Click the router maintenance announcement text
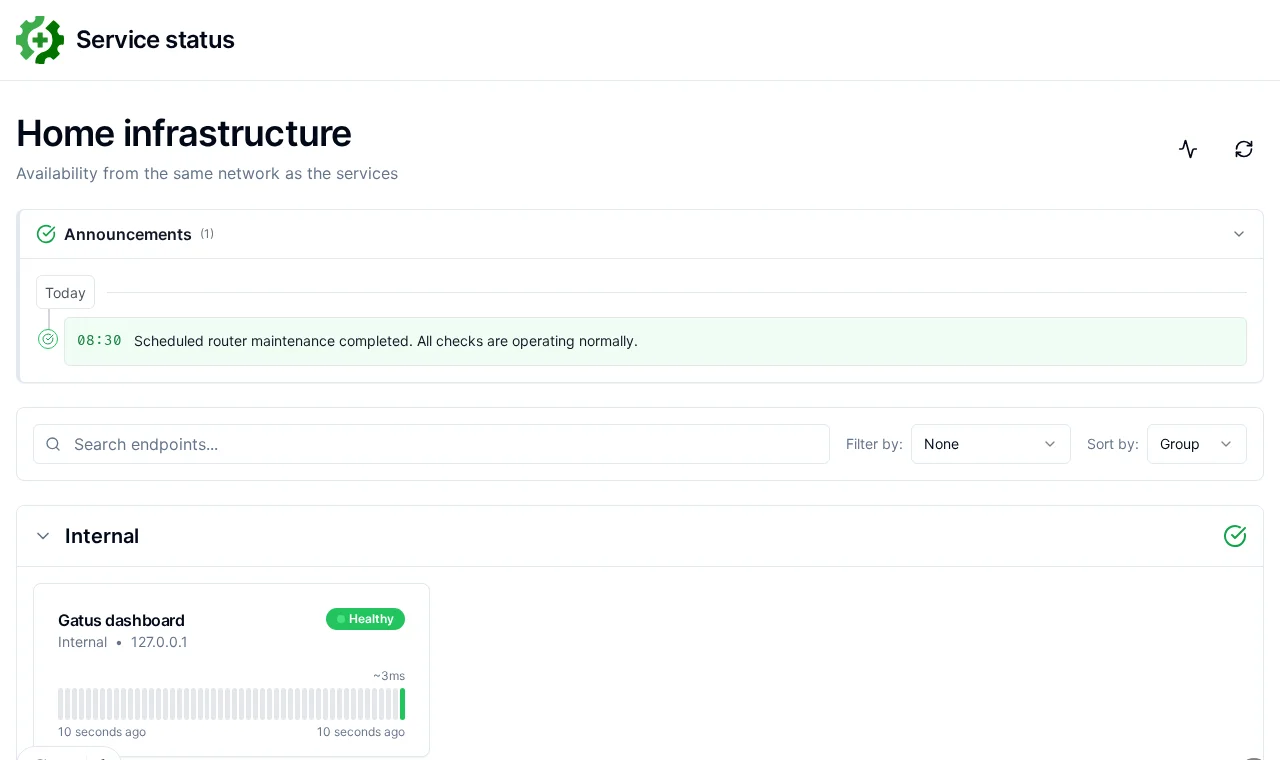The width and height of the screenshot is (1280, 760). 386,341
